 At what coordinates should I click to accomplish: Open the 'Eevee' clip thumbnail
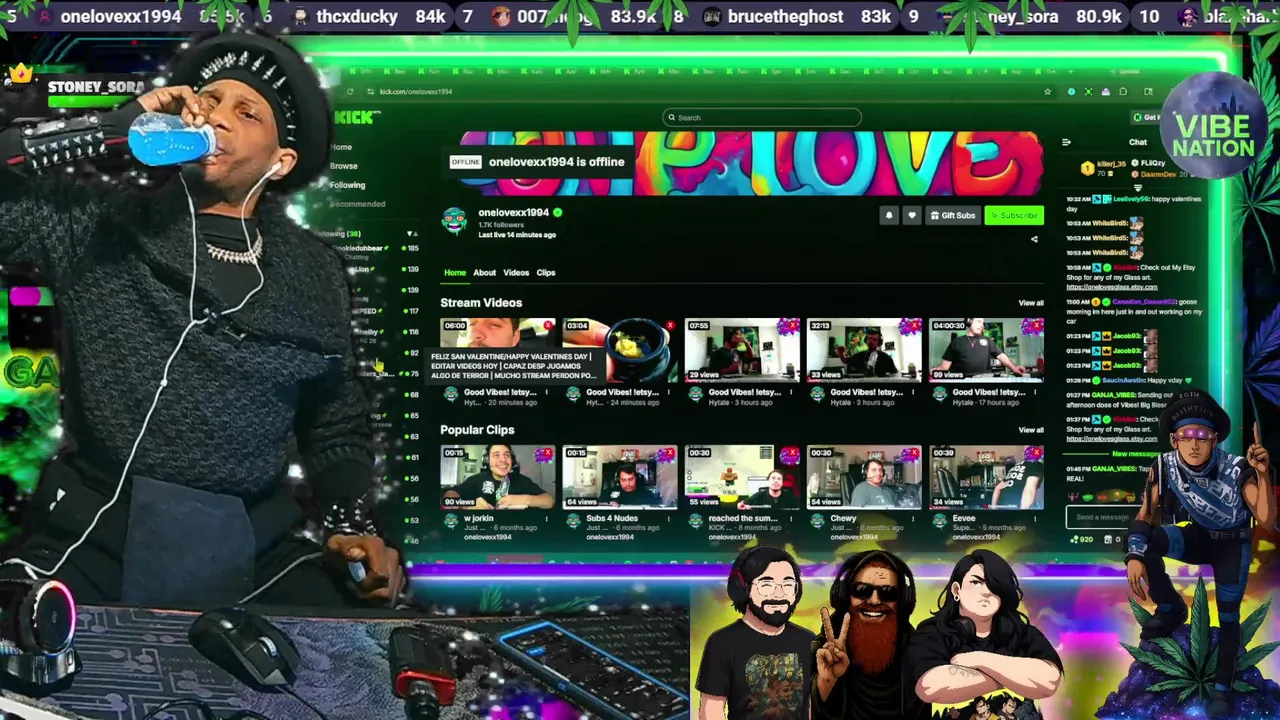986,477
